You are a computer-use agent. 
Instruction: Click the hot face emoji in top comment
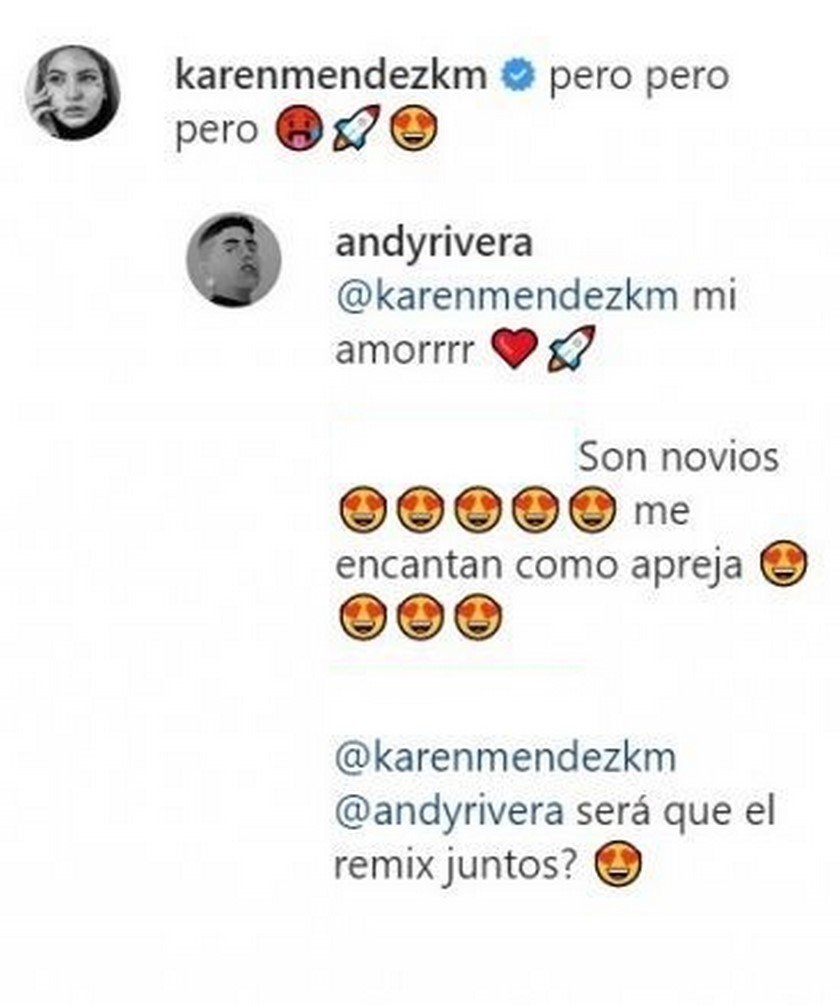pos(297,129)
